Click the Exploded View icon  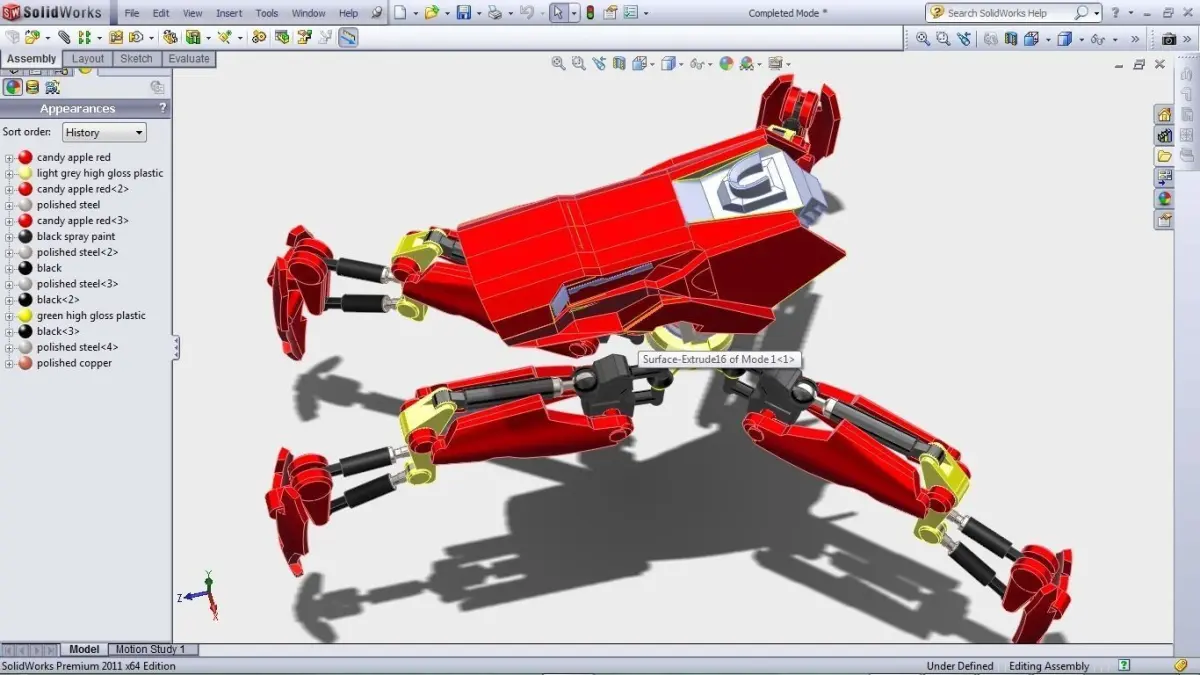(x=303, y=37)
